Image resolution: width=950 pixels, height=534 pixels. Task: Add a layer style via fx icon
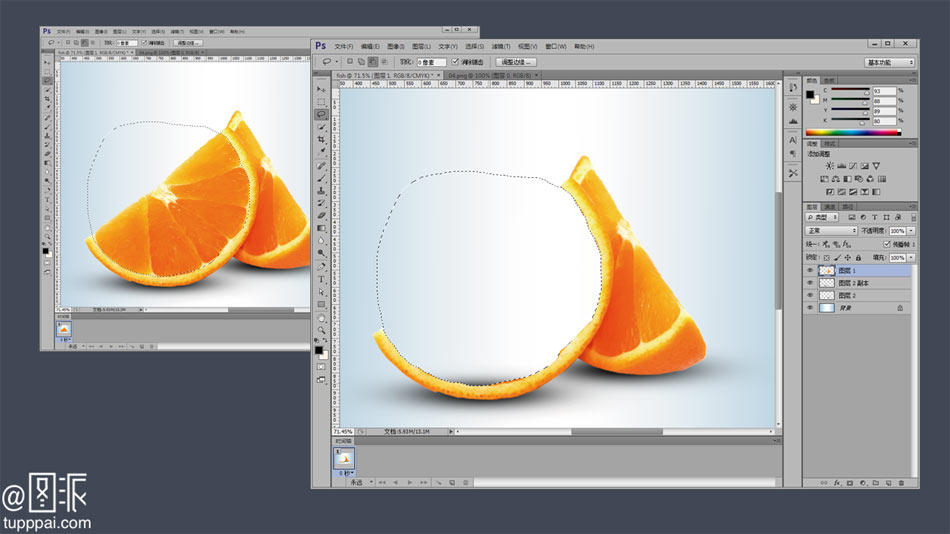[836, 482]
